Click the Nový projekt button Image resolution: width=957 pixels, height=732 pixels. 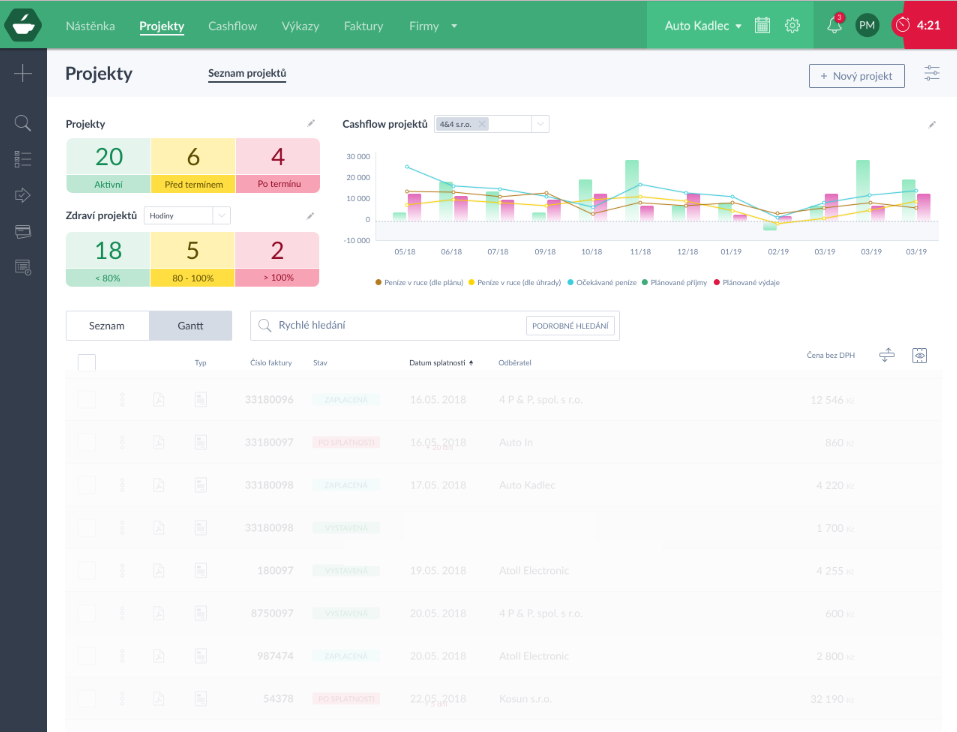pos(856,76)
